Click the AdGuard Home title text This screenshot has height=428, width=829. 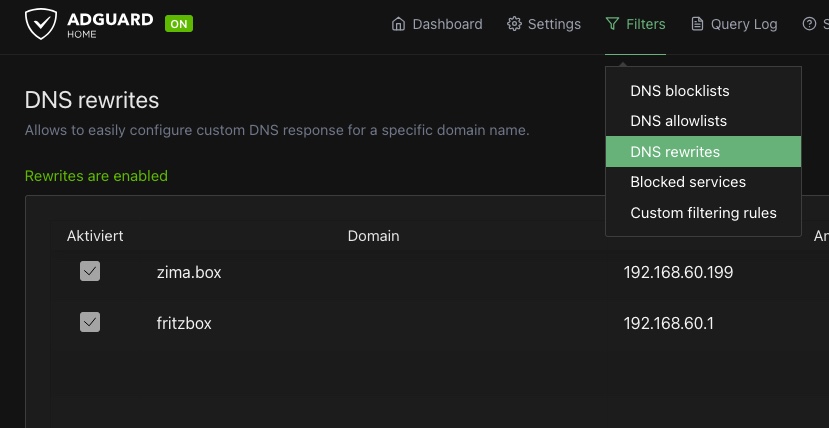110,25
